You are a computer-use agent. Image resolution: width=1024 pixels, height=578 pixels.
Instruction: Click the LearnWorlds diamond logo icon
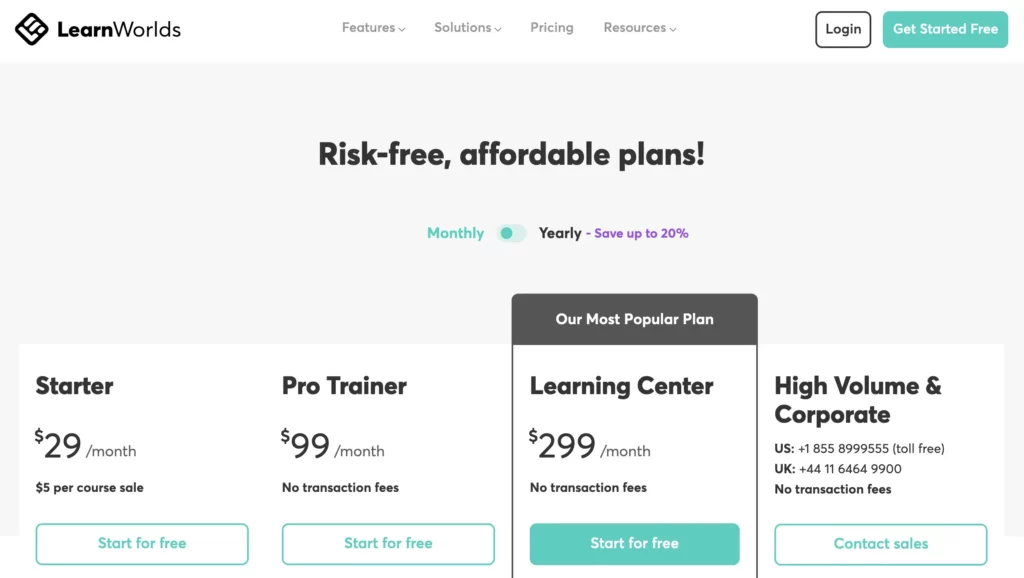click(x=30, y=29)
